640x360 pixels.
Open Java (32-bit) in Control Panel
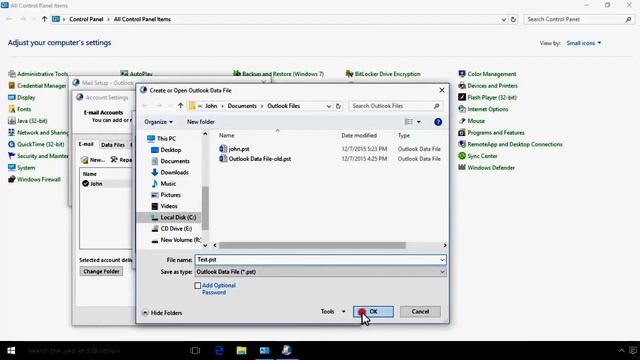pyautogui.click(x=28, y=121)
